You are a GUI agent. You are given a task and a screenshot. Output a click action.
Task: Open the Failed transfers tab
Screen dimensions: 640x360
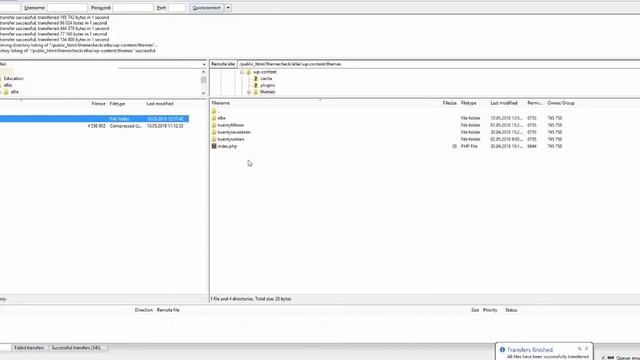tap(29, 348)
